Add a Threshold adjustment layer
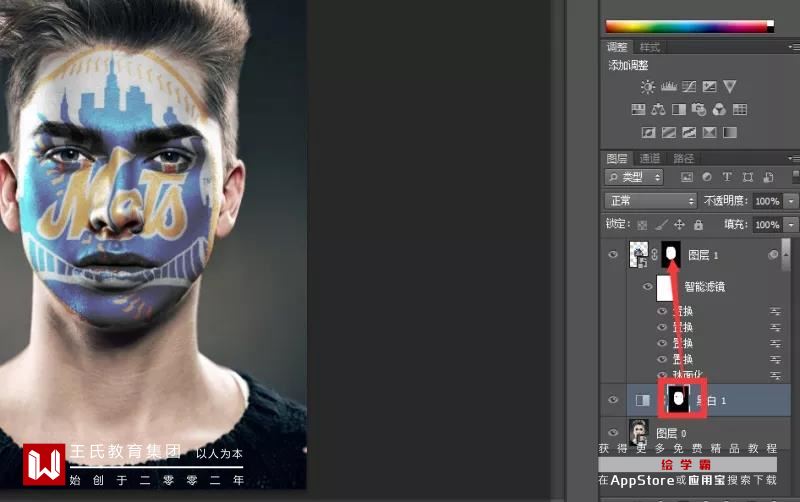Screen dimensions: 800x502 click(689, 133)
